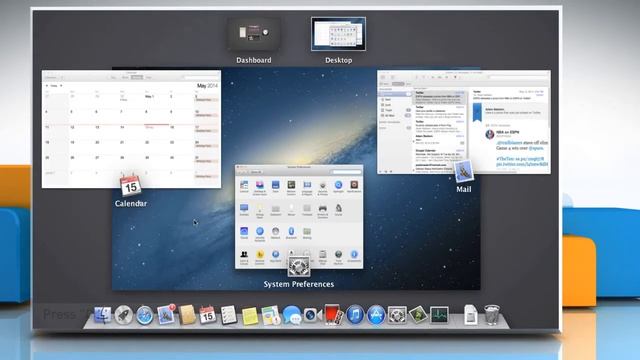Launch Launchpad rocket icon in Dock
The image size is (640, 360).
[123, 315]
